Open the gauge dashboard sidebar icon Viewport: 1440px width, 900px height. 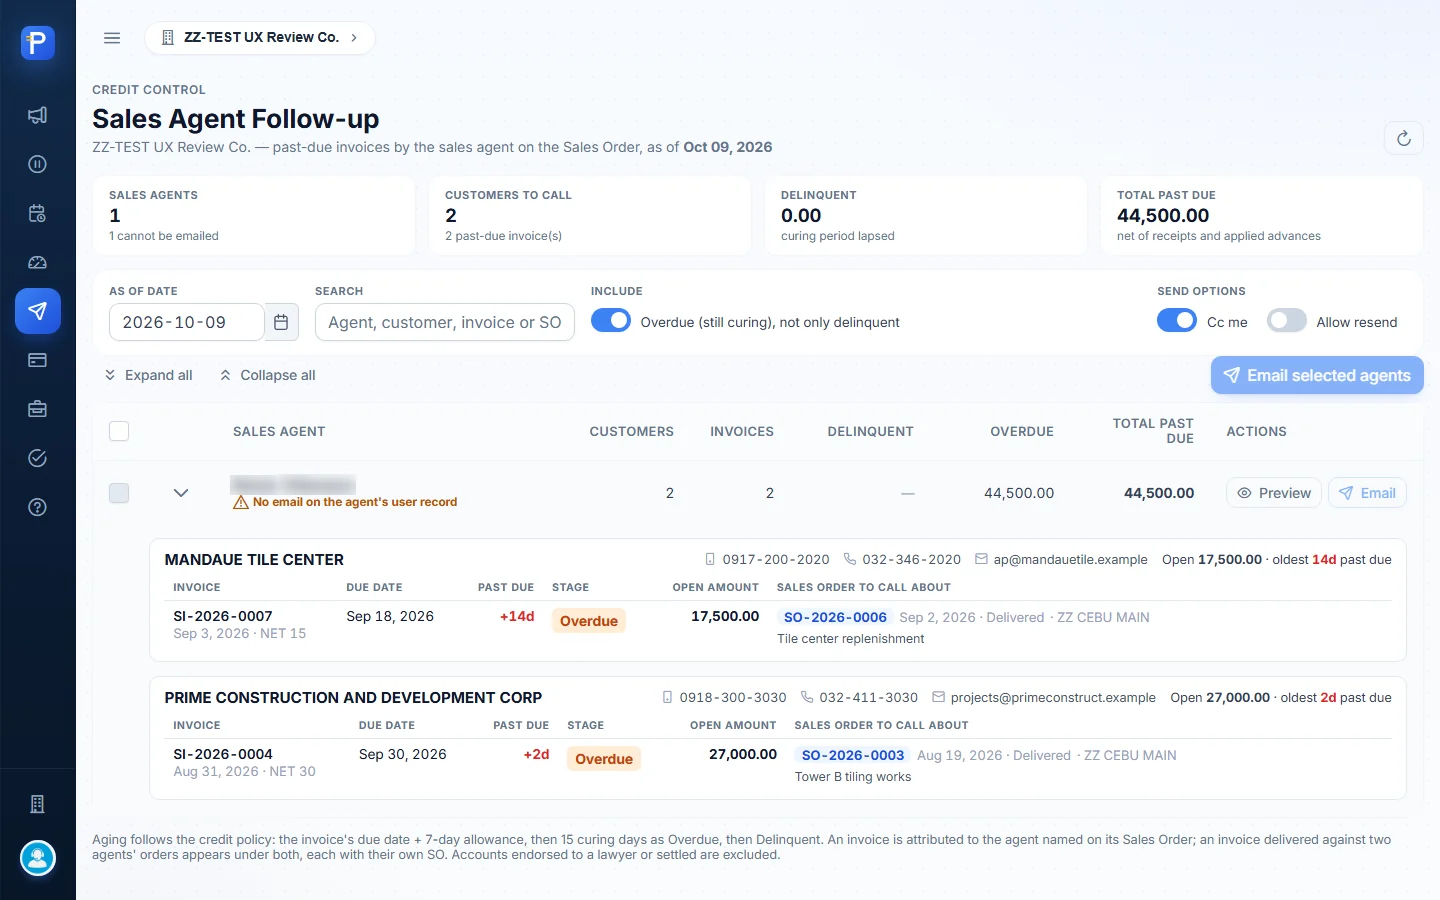click(38, 262)
